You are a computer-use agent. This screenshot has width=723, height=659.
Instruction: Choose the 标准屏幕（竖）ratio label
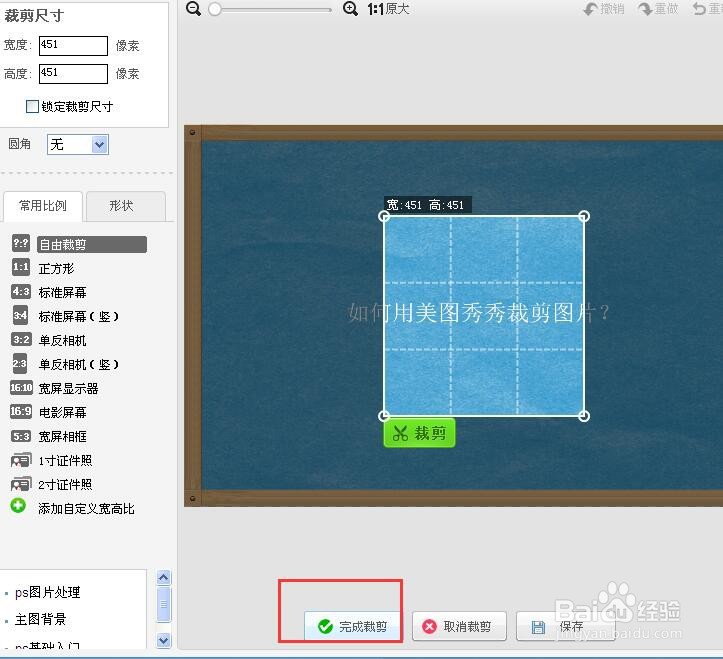(x=79, y=316)
